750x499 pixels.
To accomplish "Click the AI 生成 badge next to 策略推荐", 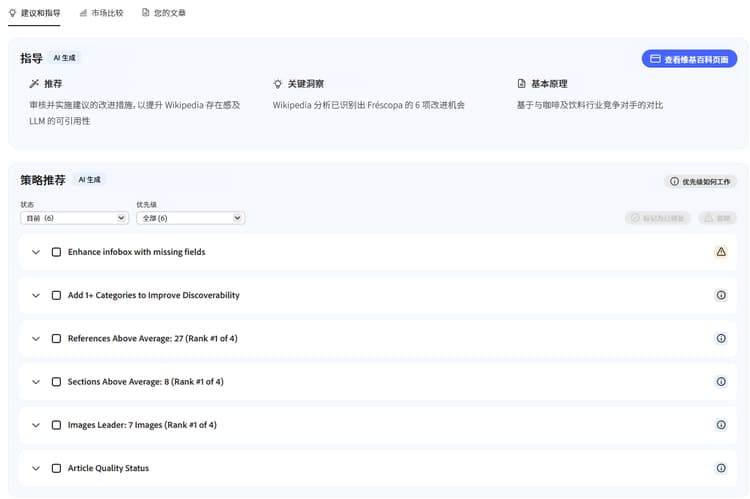I will [x=89, y=180].
